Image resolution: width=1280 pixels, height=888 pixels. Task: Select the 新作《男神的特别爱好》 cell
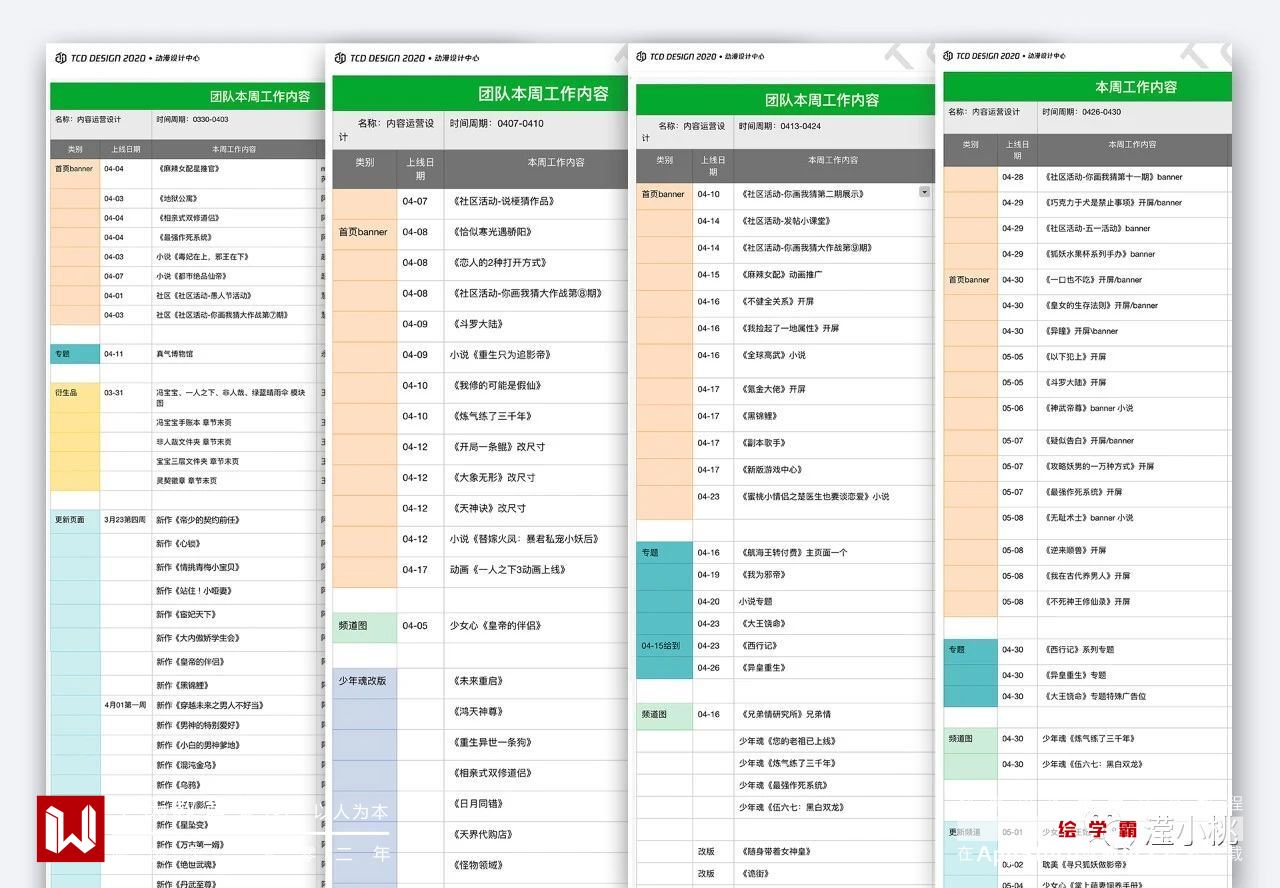click(236, 725)
